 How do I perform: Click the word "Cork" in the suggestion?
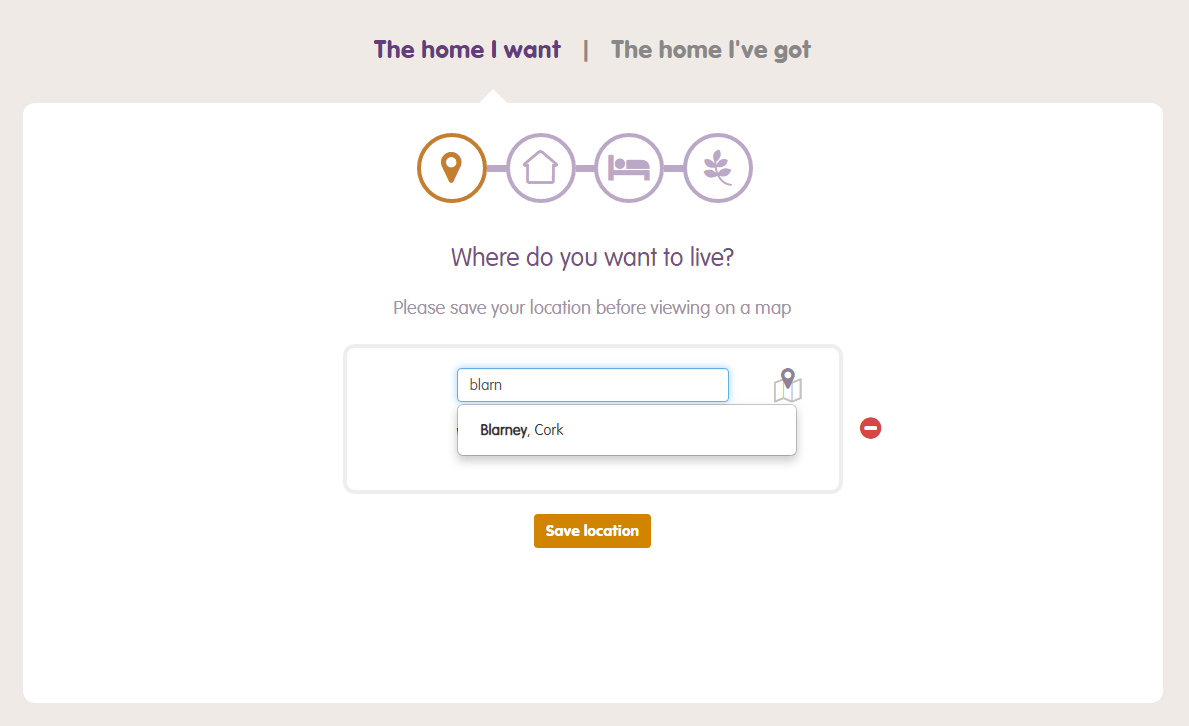[549, 430]
